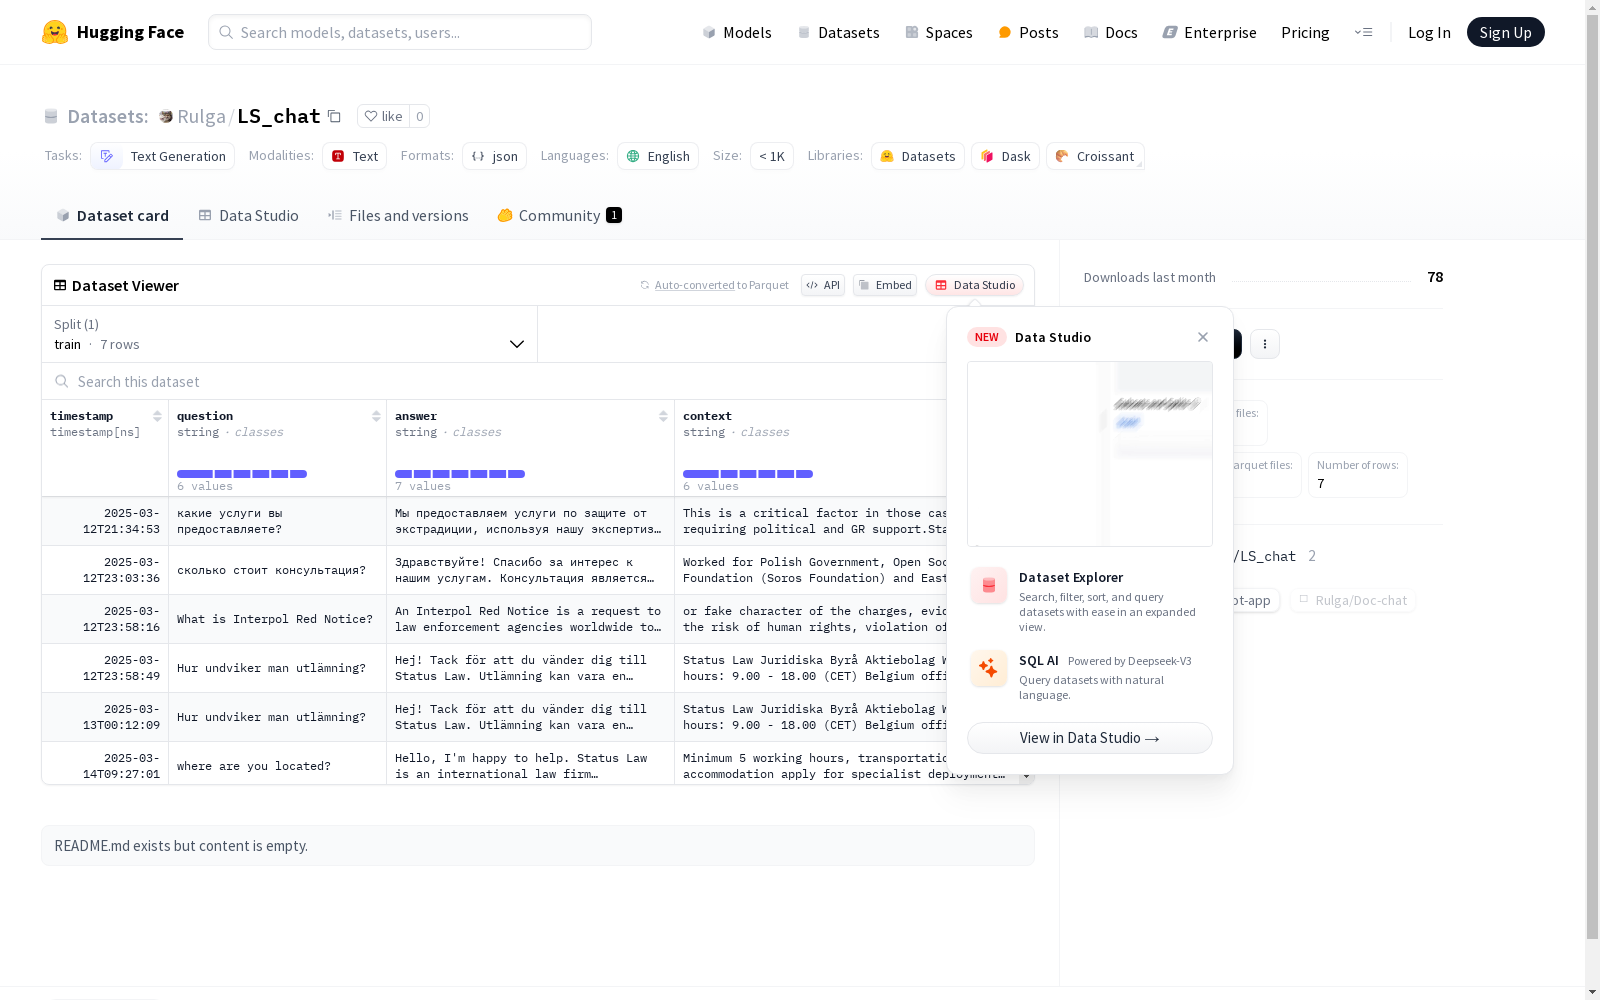Open the Rulga/Doc-chat space link
Image resolution: width=1600 pixels, height=1000 pixels.
click(x=1352, y=600)
